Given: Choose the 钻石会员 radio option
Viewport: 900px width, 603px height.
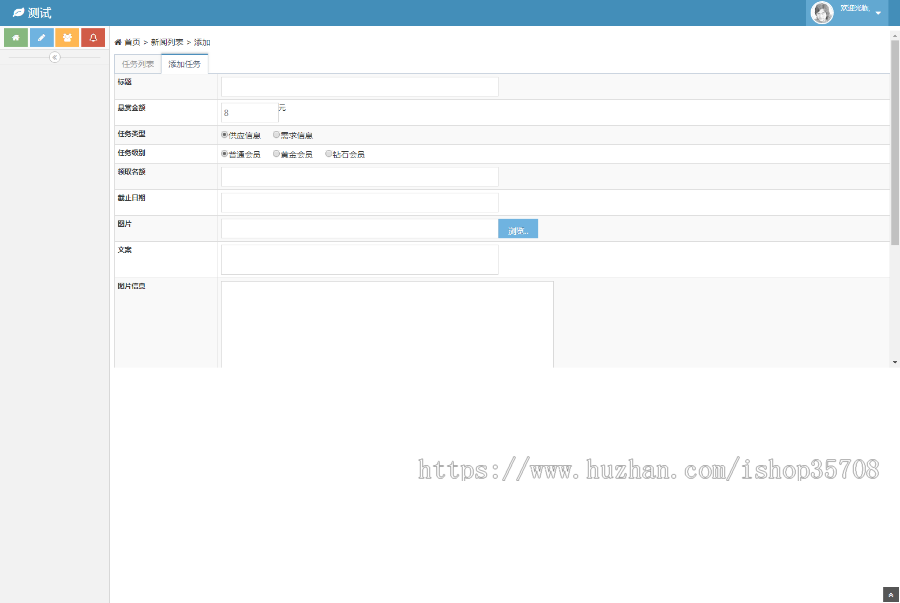Looking at the screenshot, I should (x=329, y=154).
